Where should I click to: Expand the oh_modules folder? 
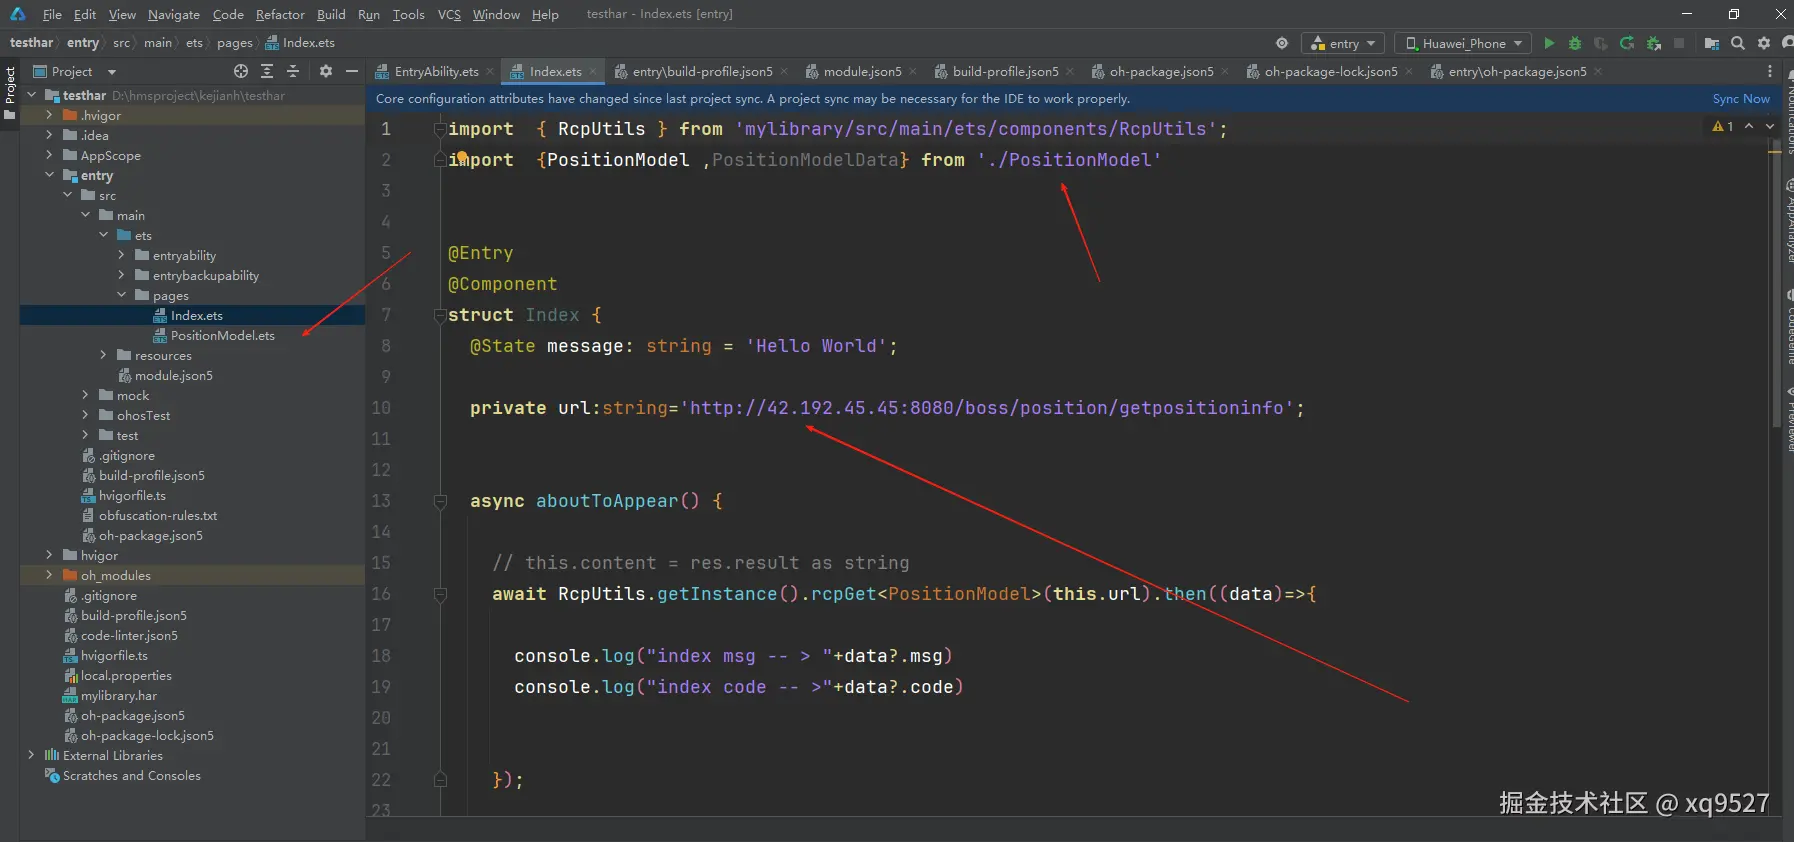pos(49,575)
